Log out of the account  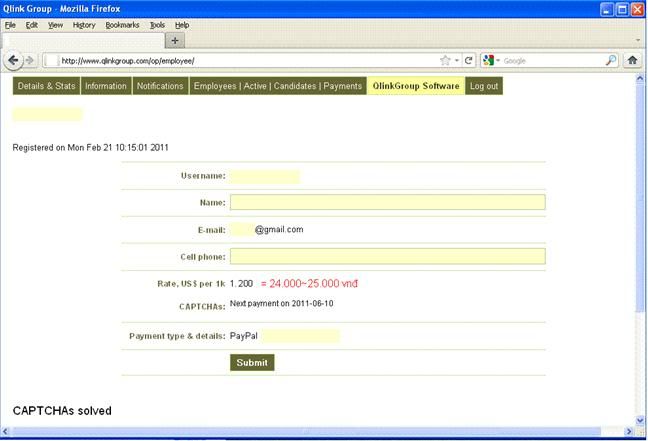point(484,86)
